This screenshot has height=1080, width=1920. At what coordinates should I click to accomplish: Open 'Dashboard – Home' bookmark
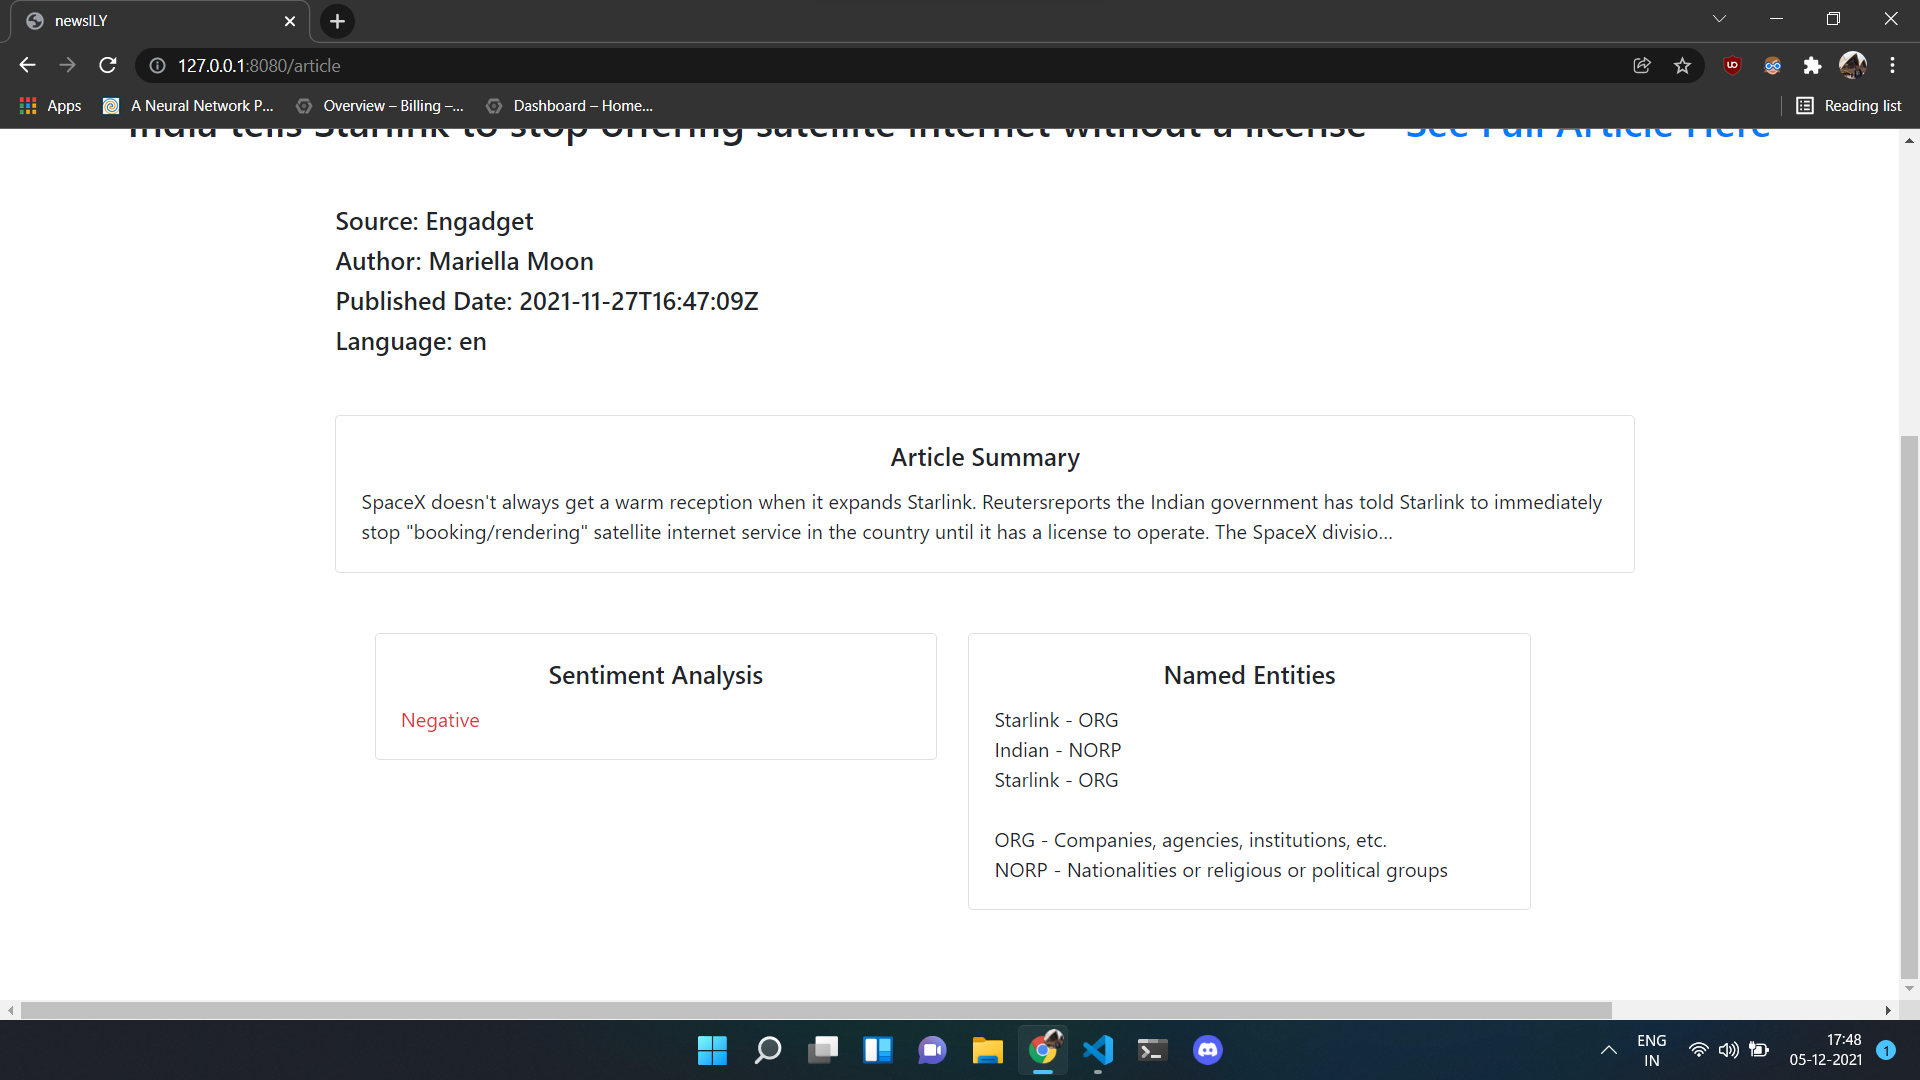click(570, 105)
